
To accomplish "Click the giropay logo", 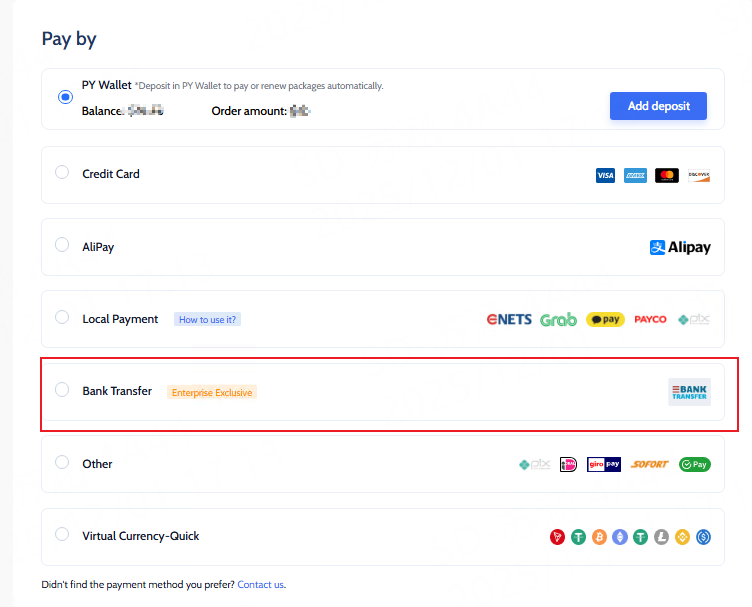I will [604, 464].
